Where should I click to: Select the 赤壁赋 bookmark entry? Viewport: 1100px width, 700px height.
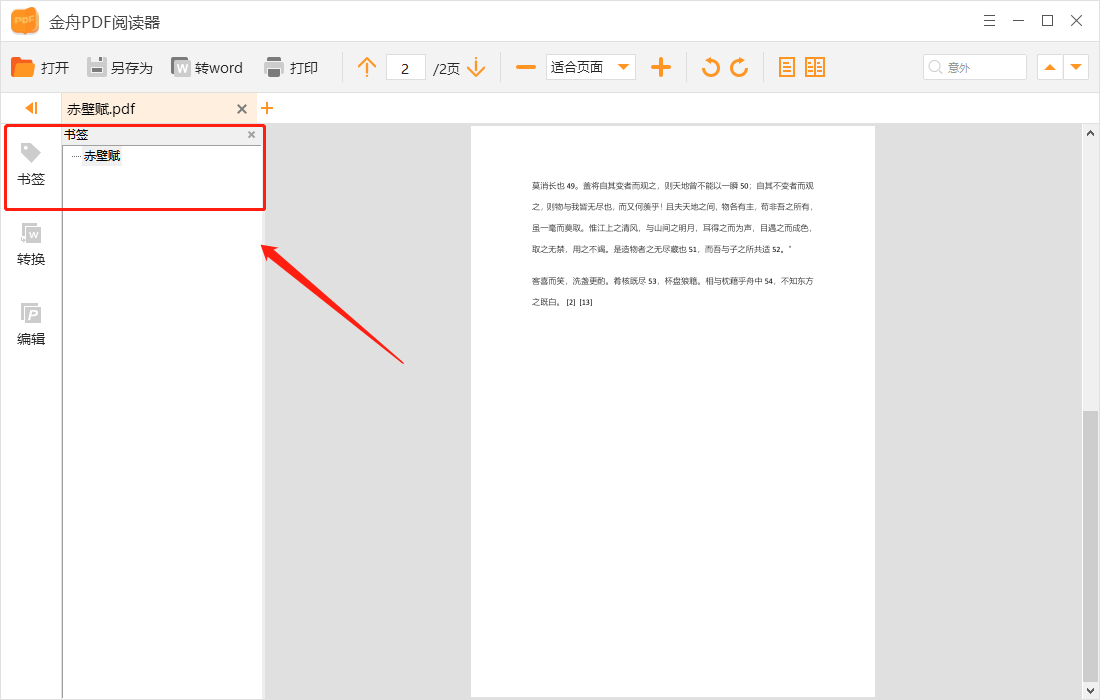102,156
